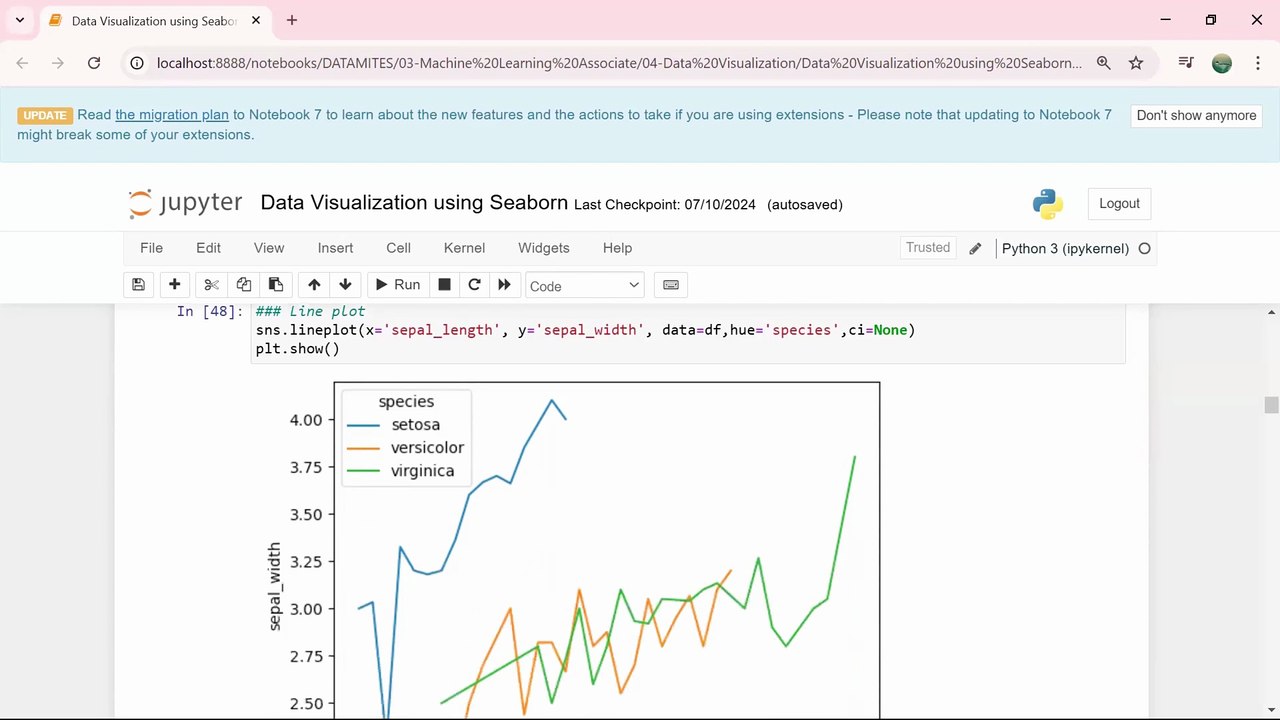
Task: Click the virginica legend entry
Action: point(400,471)
